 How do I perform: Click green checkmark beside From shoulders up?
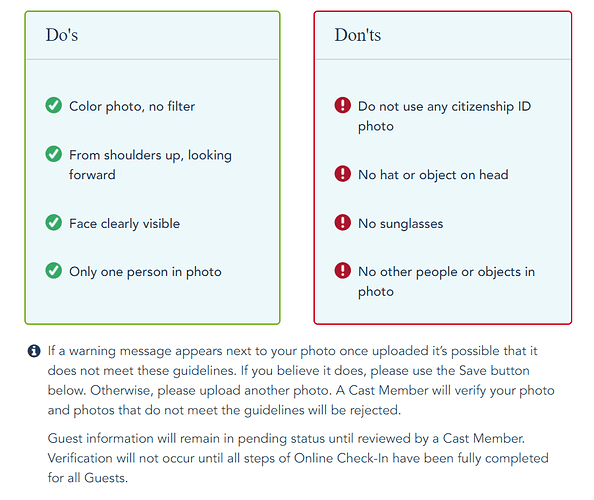pos(53,154)
